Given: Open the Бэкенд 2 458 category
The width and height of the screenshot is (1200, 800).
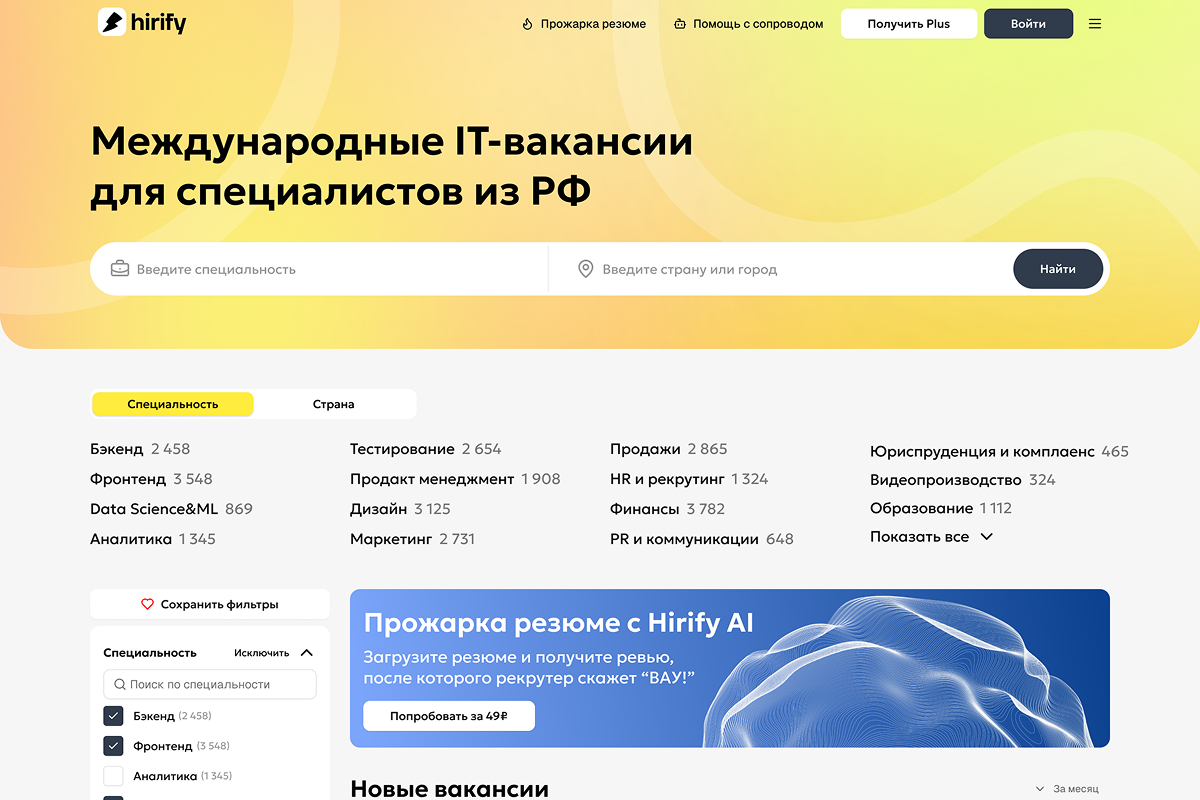Looking at the screenshot, I should click(140, 449).
